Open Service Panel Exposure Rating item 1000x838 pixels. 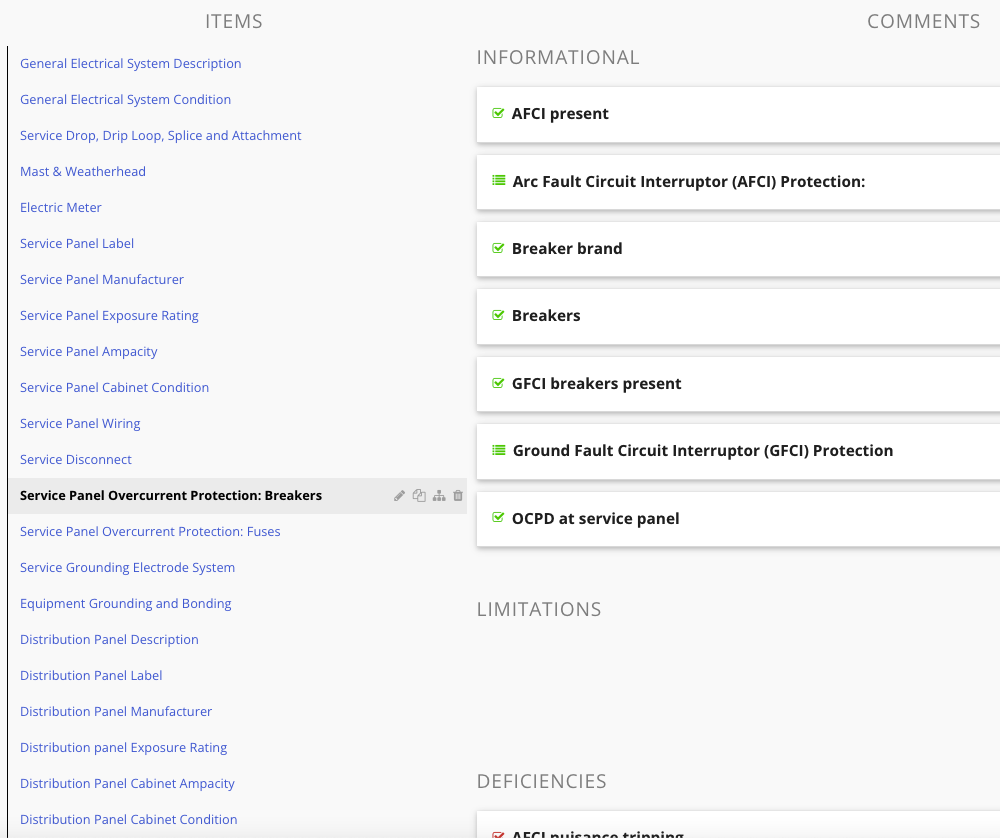(109, 316)
